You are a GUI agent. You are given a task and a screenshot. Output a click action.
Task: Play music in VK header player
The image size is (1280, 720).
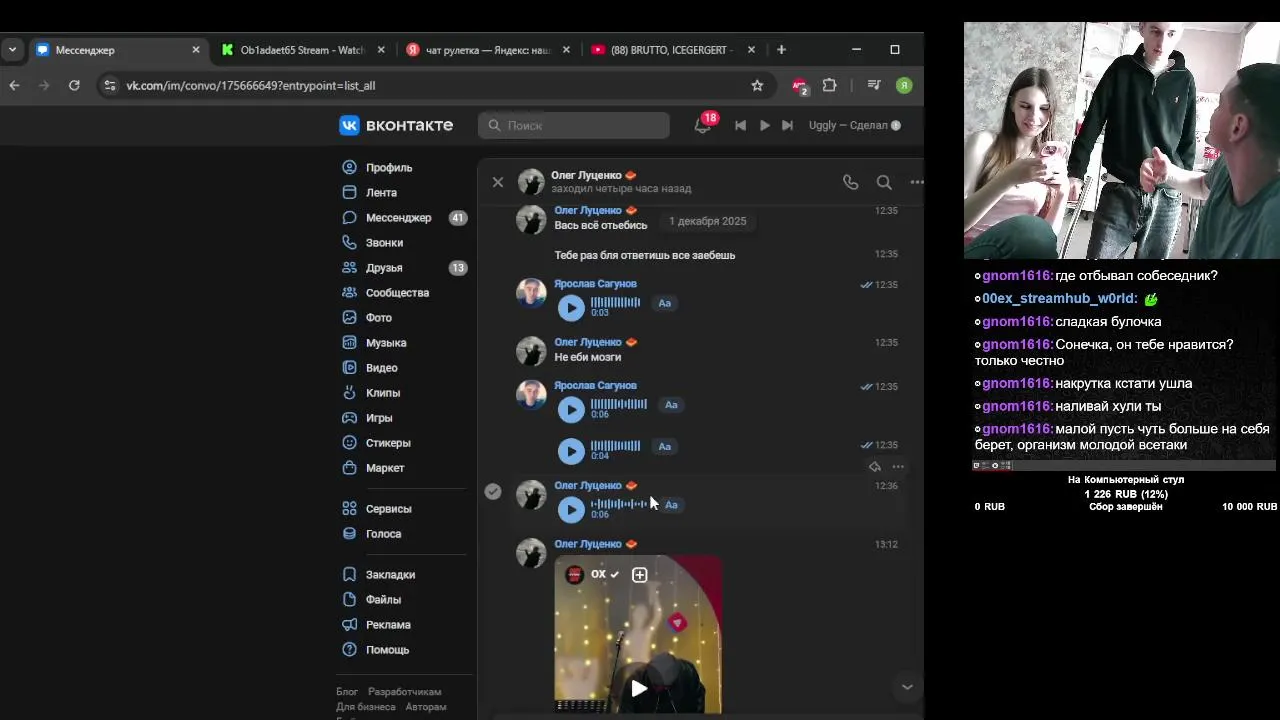[764, 125]
